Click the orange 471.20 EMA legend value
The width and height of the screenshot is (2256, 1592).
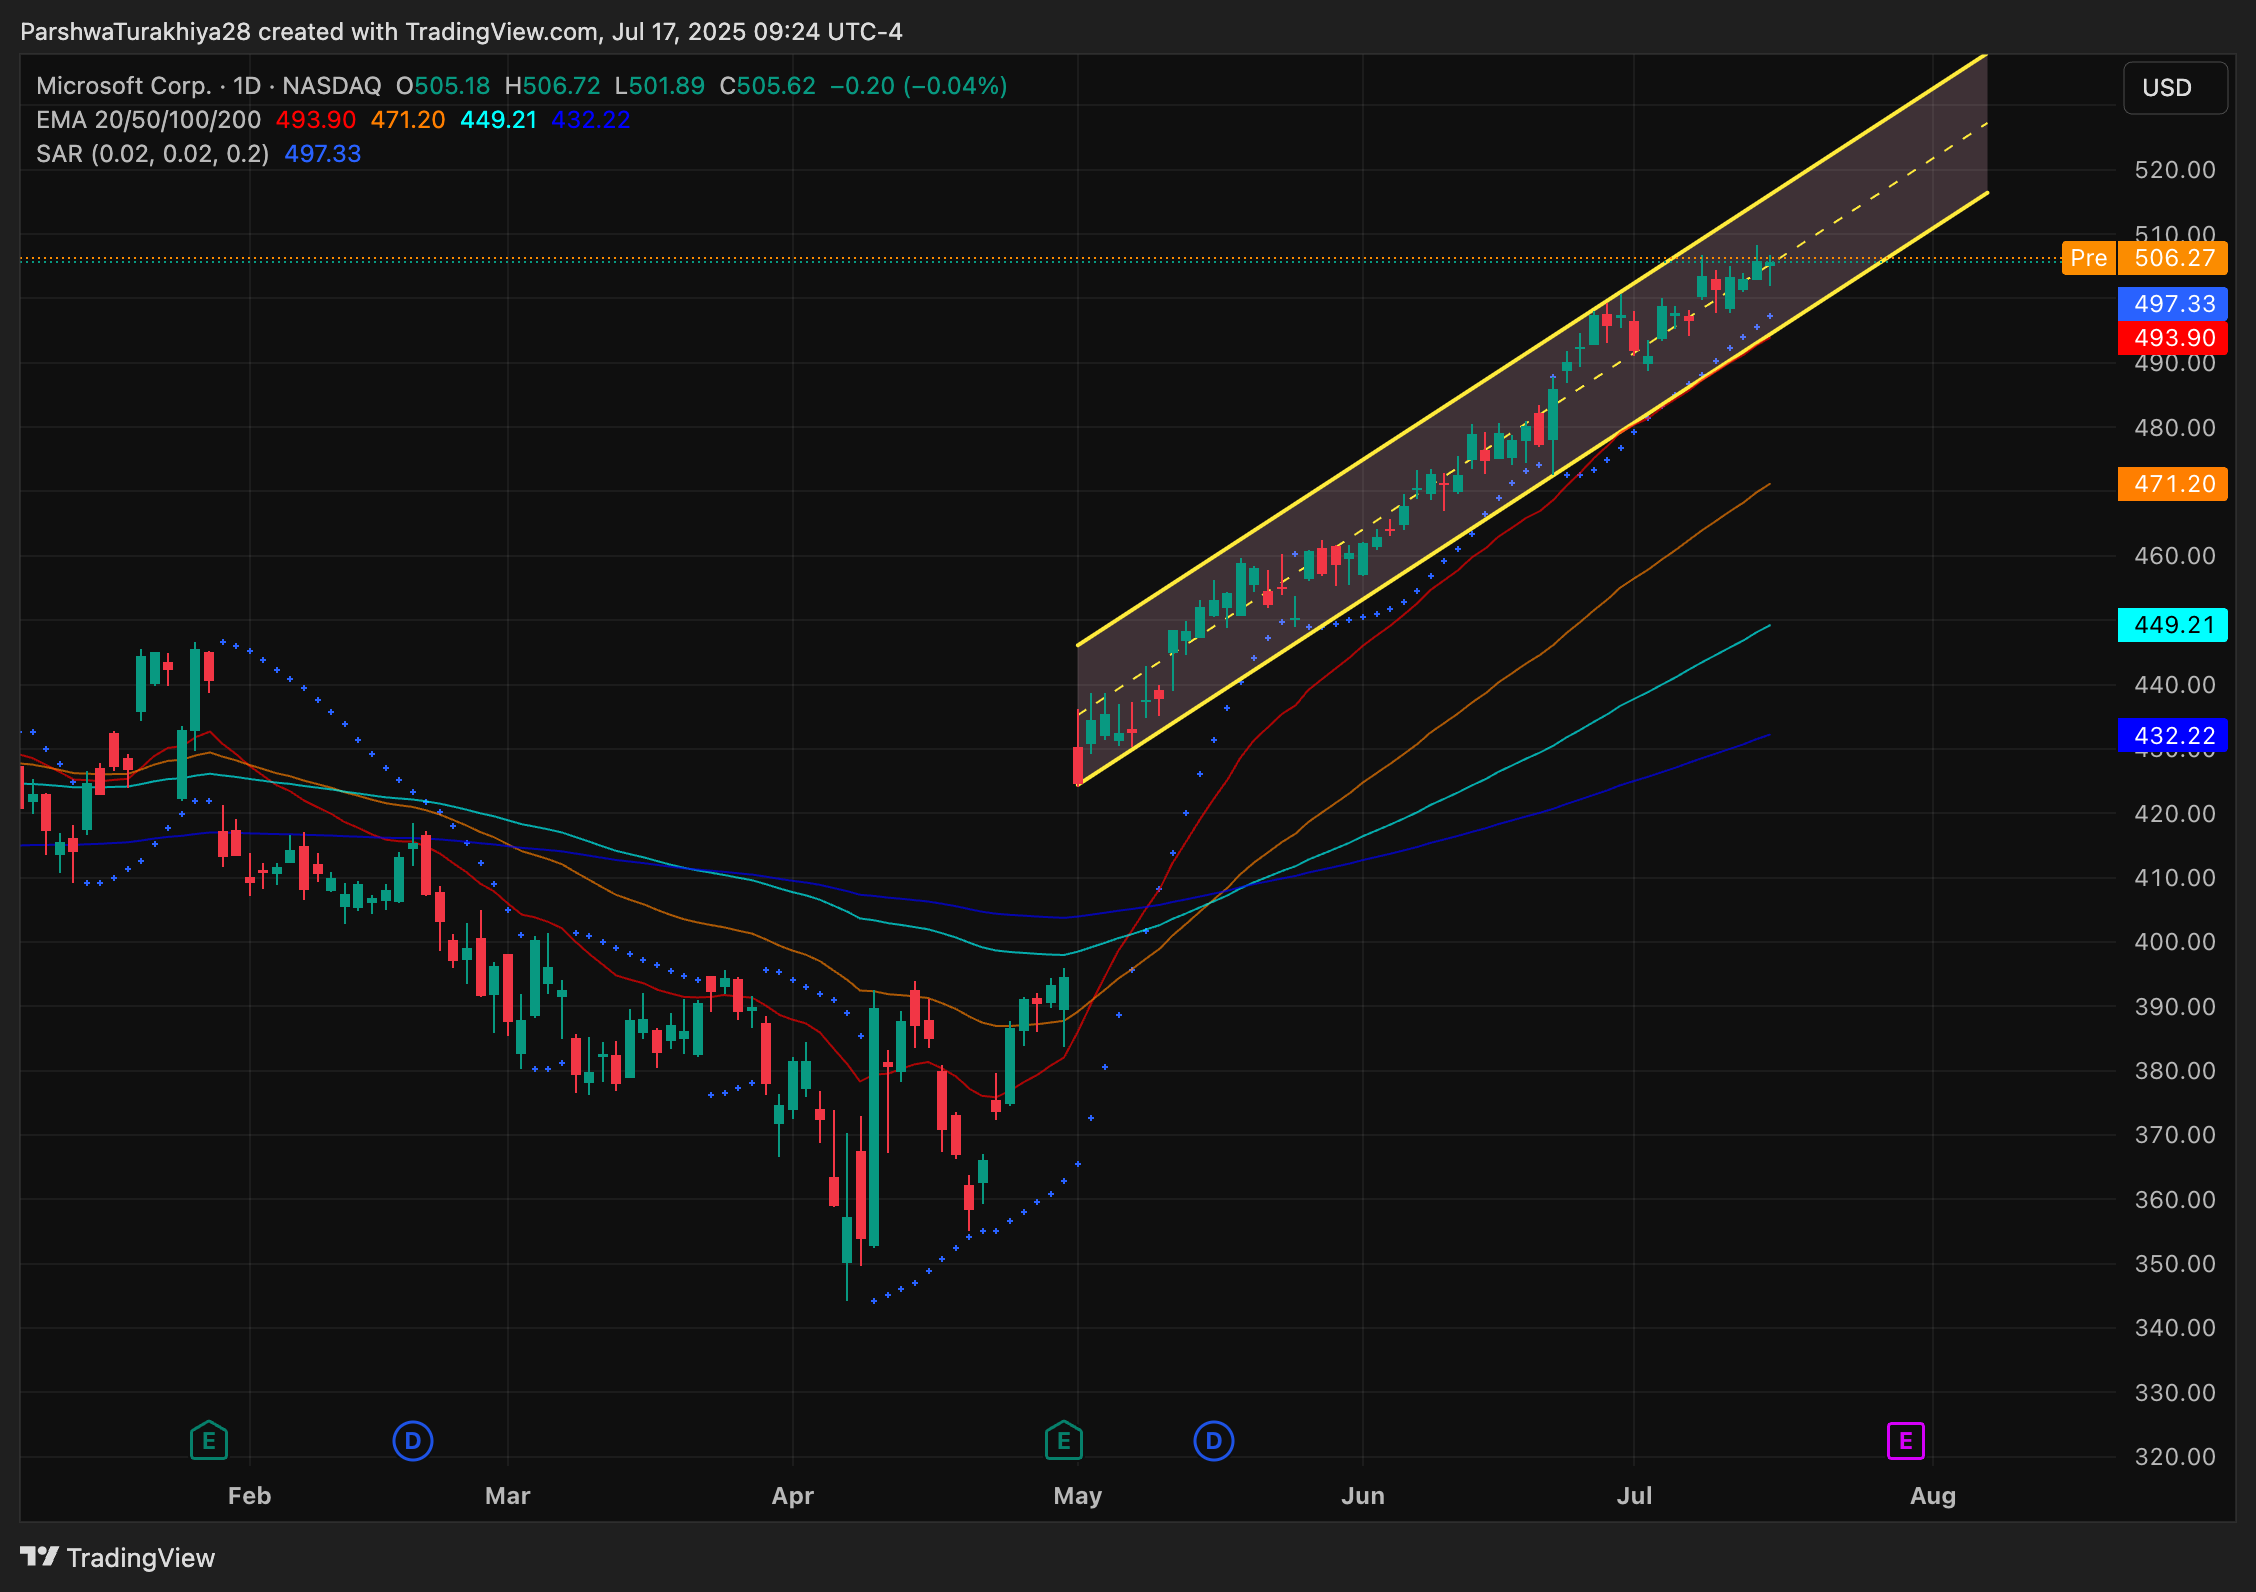[408, 120]
